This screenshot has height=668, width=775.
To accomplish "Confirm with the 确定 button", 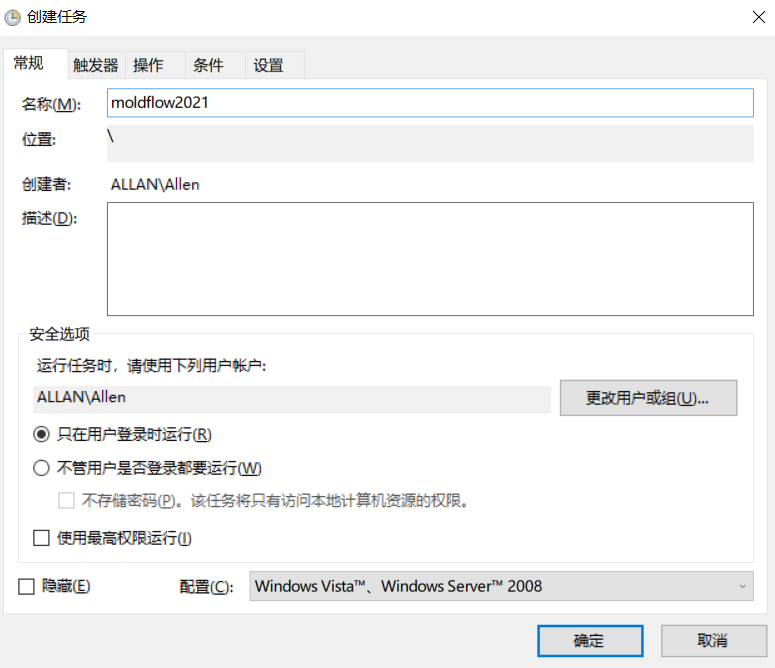I will (590, 641).
